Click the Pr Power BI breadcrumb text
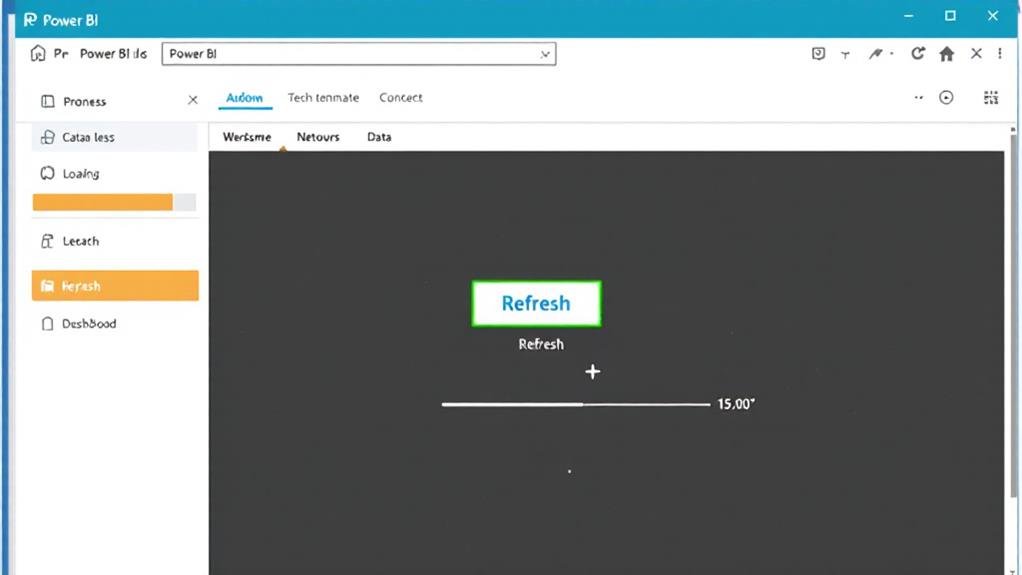This screenshot has width=1022, height=575. point(100,53)
